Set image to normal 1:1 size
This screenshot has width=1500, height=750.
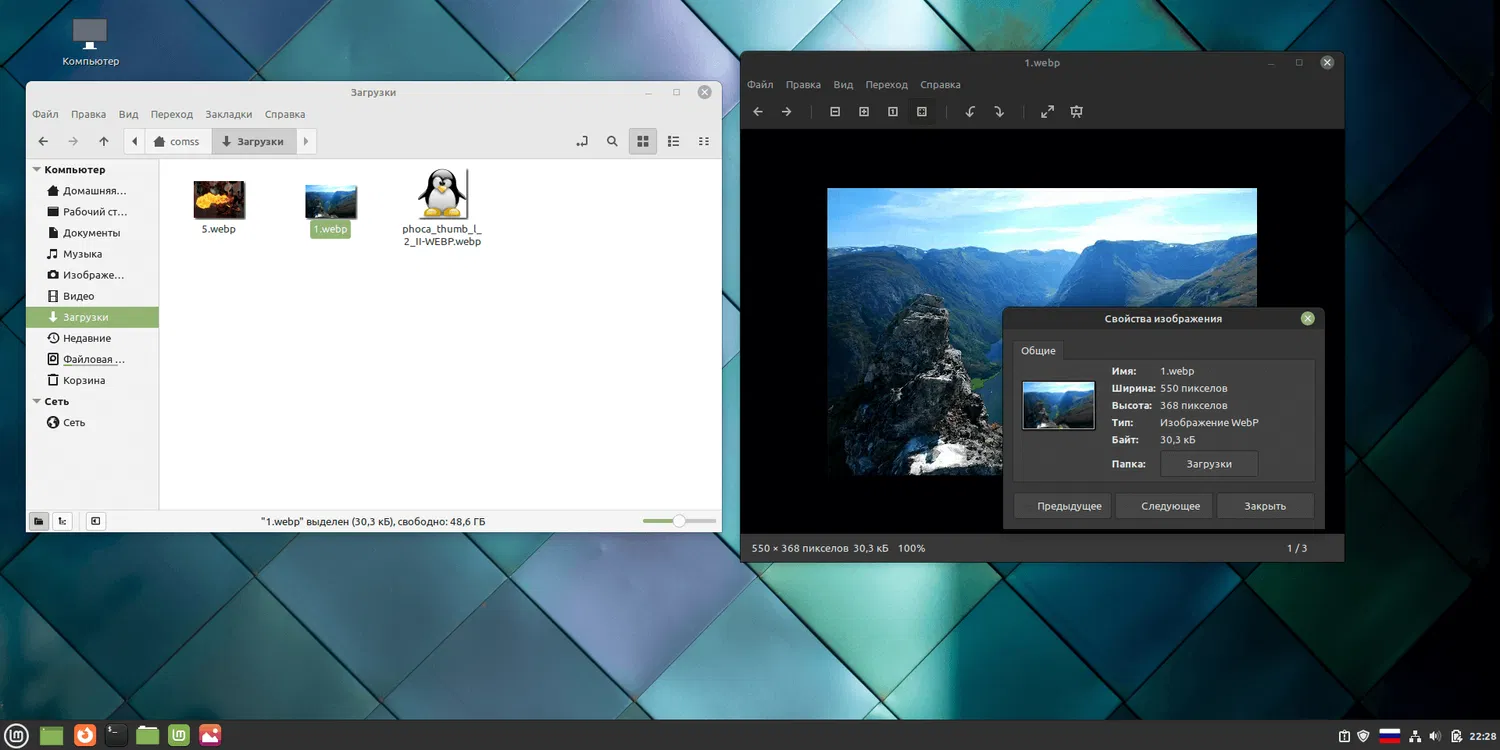point(893,112)
